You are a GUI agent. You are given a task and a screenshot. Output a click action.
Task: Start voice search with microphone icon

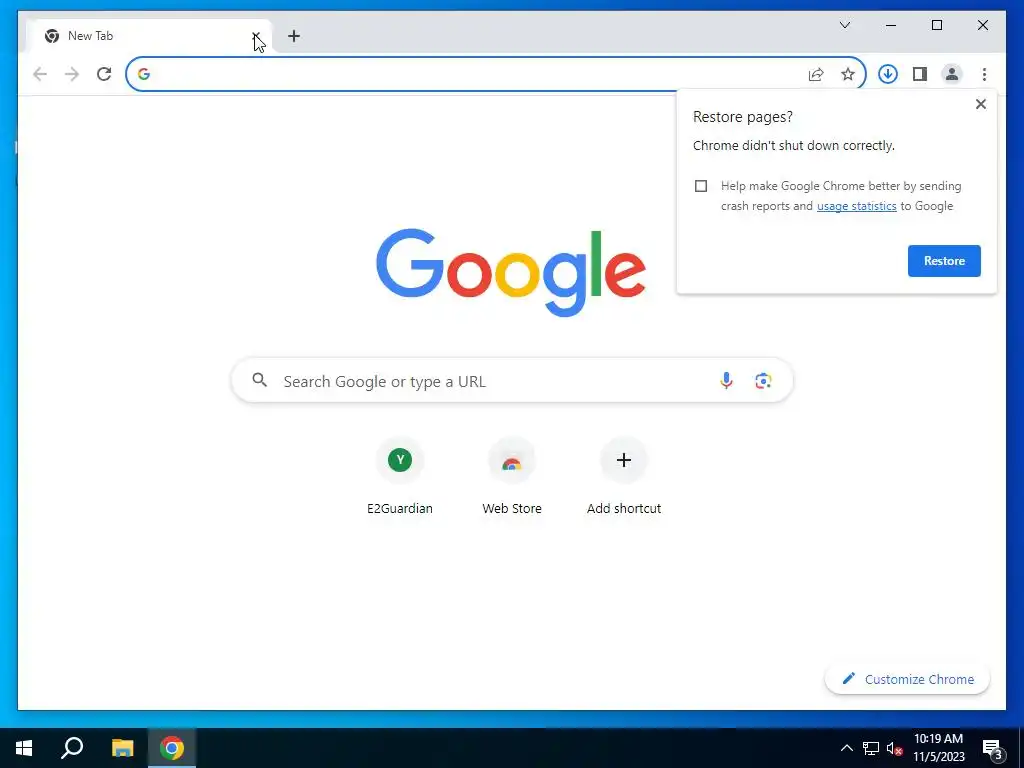[x=726, y=381]
